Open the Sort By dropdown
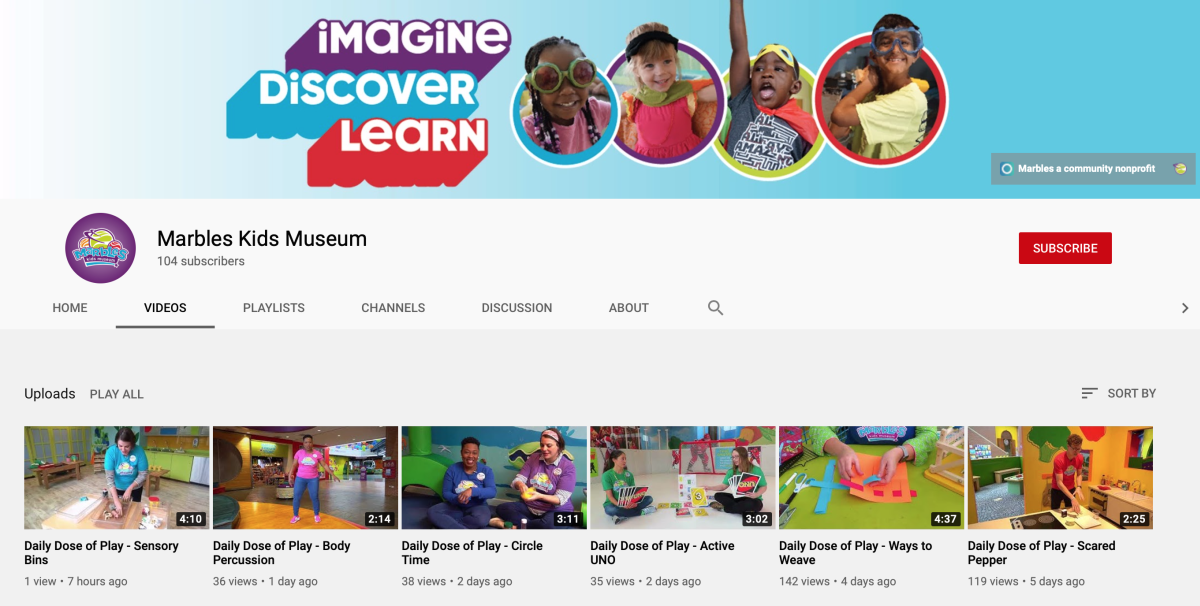This screenshot has height=606, width=1200. click(x=1119, y=393)
